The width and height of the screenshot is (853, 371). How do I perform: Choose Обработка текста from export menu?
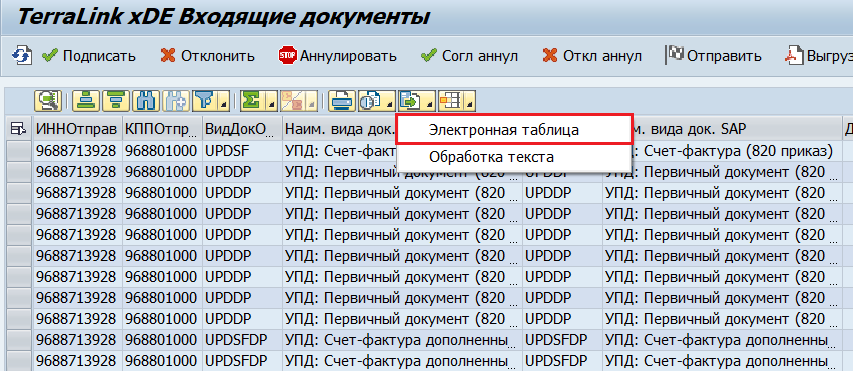pyautogui.click(x=514, y=157)
